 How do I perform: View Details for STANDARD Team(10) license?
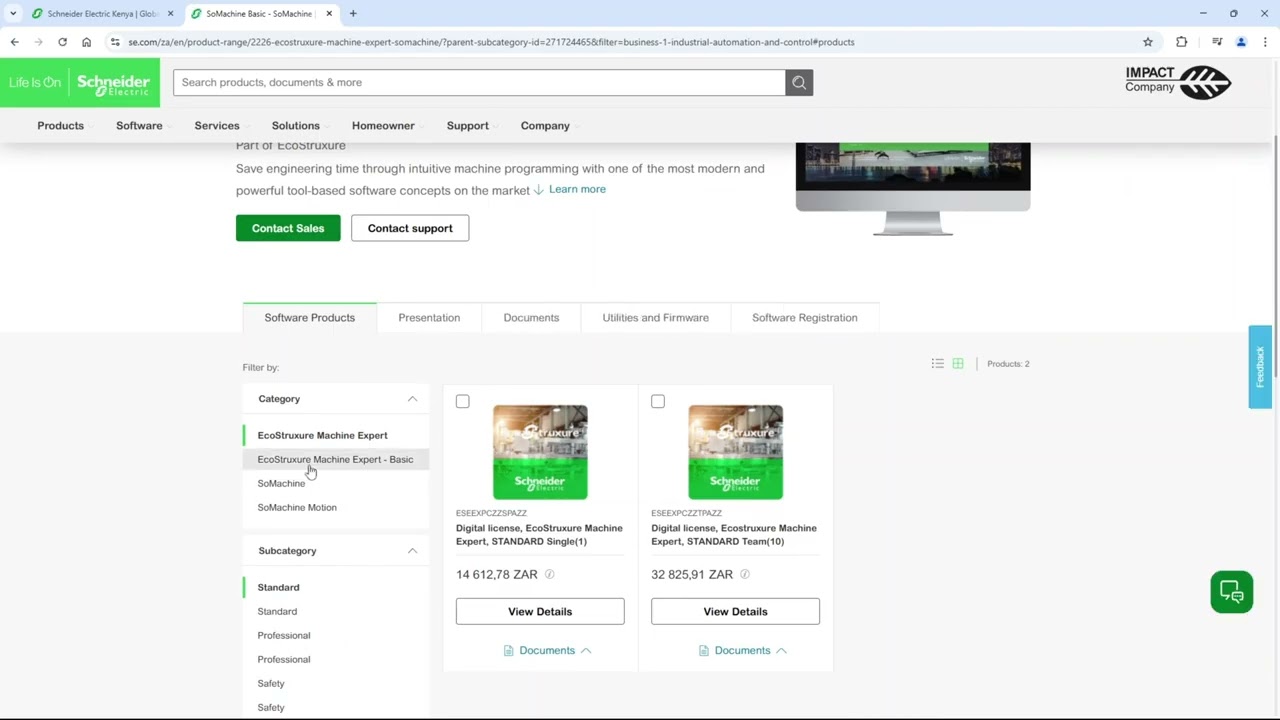(735, 611)
